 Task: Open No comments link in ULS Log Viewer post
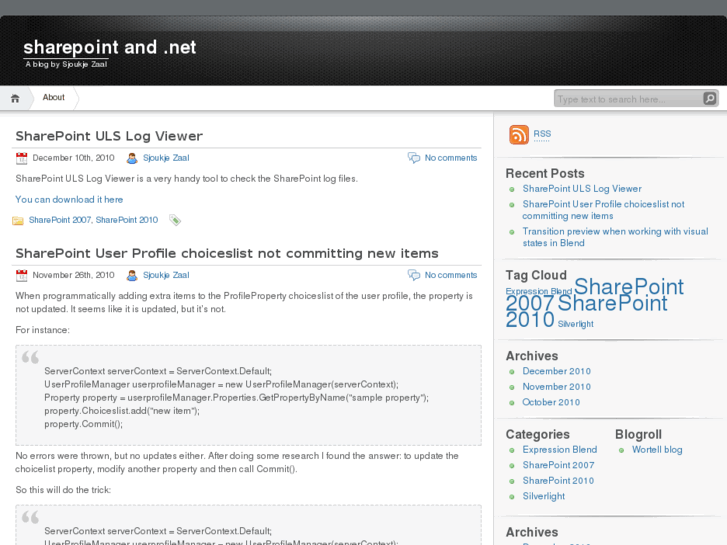click(451, 158)
